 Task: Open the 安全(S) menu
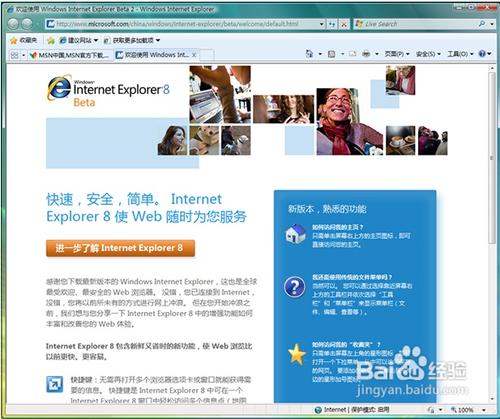point(428,54)
